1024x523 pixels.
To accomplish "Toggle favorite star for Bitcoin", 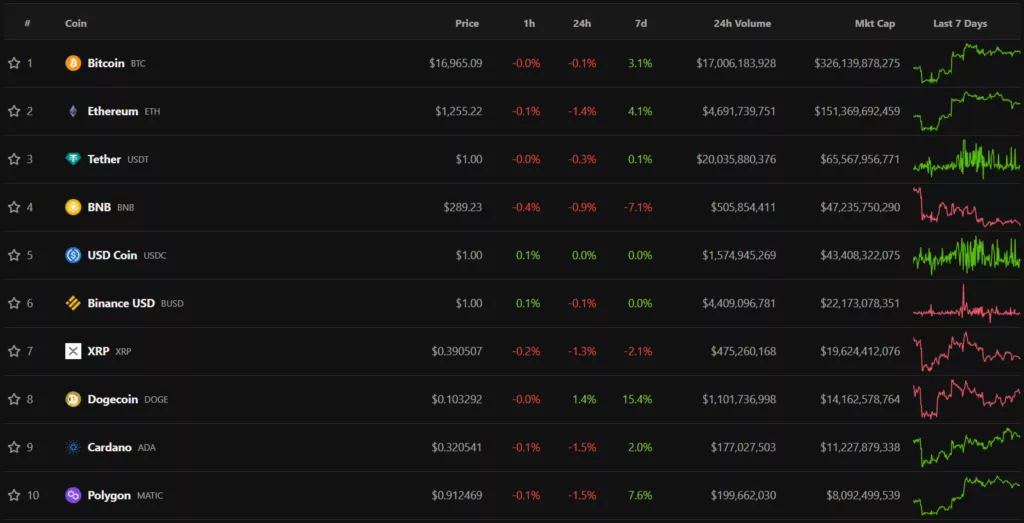I will (x=14, y=63).
